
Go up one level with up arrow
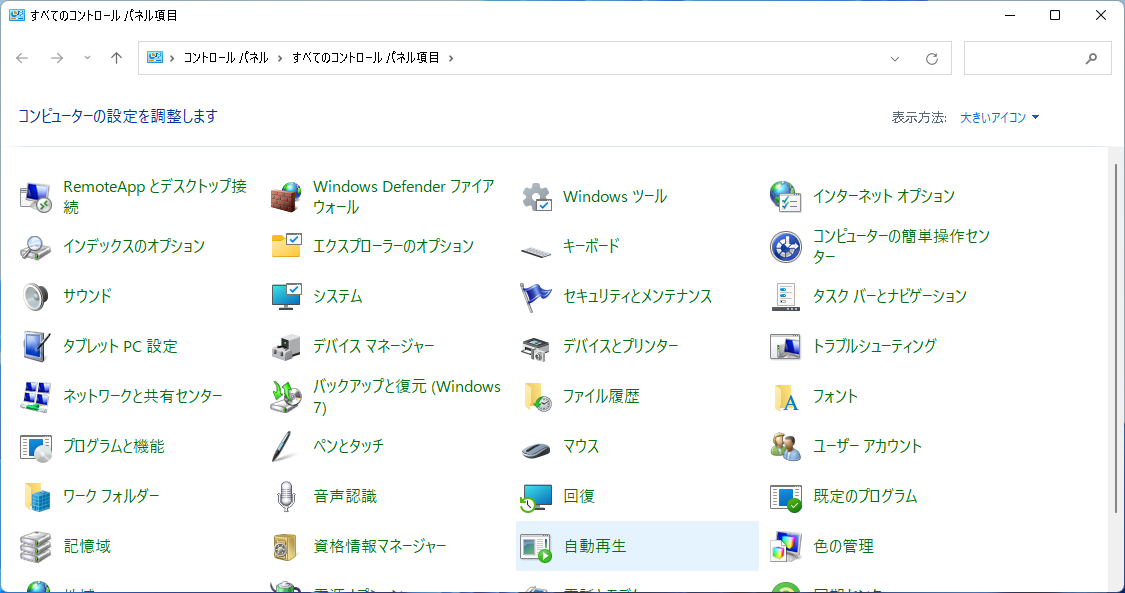pos(117,58)
